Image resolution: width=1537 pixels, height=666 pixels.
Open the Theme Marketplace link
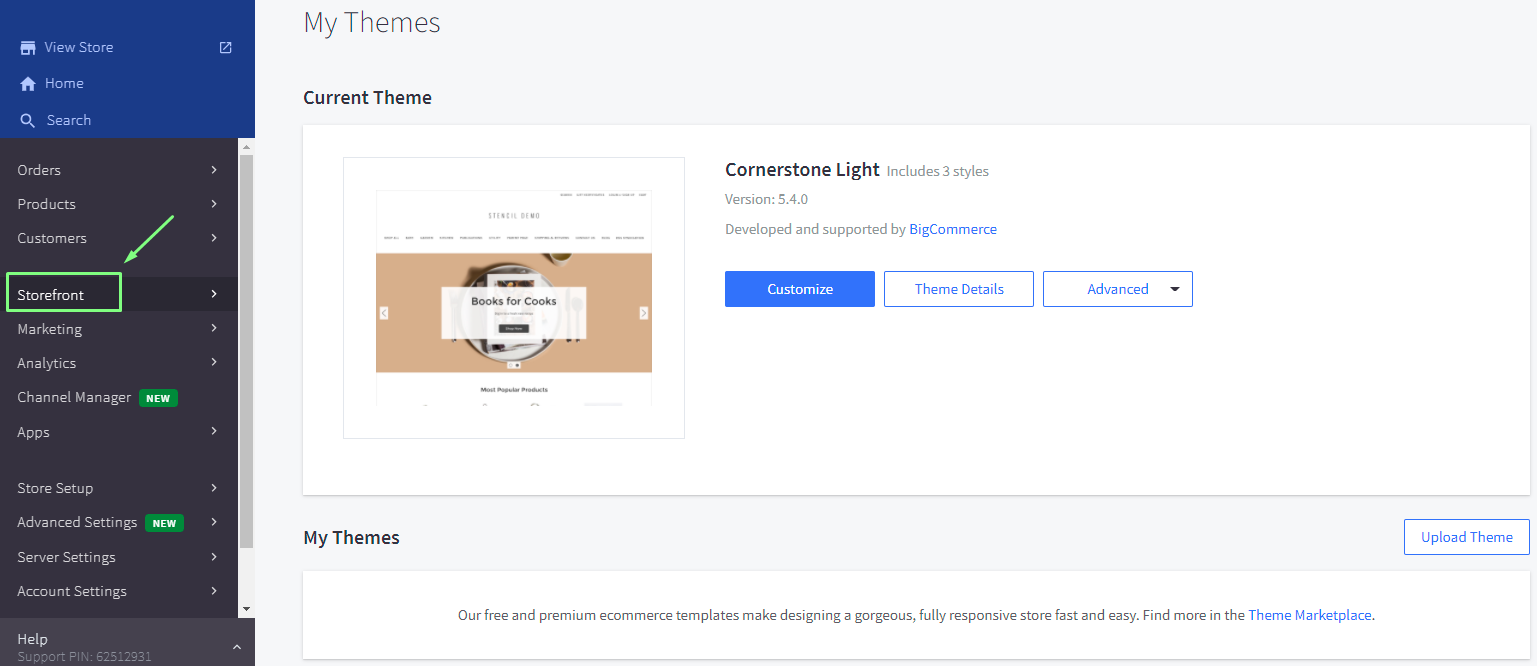tap(1310, 615)
